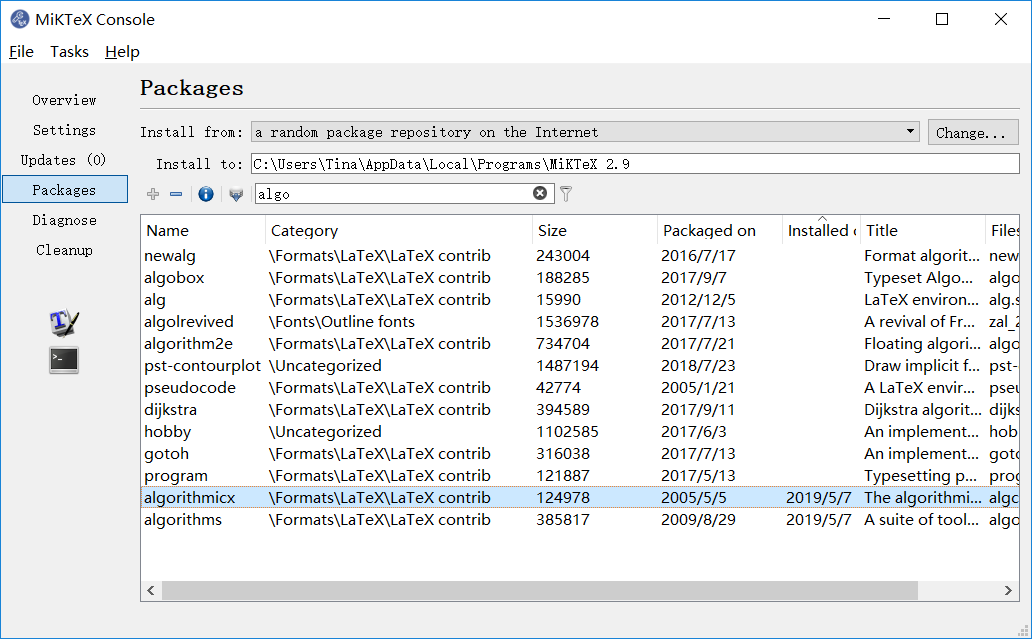Sort by the Name column header
The width and height of the screenshot is (1032, 639).
203,230
